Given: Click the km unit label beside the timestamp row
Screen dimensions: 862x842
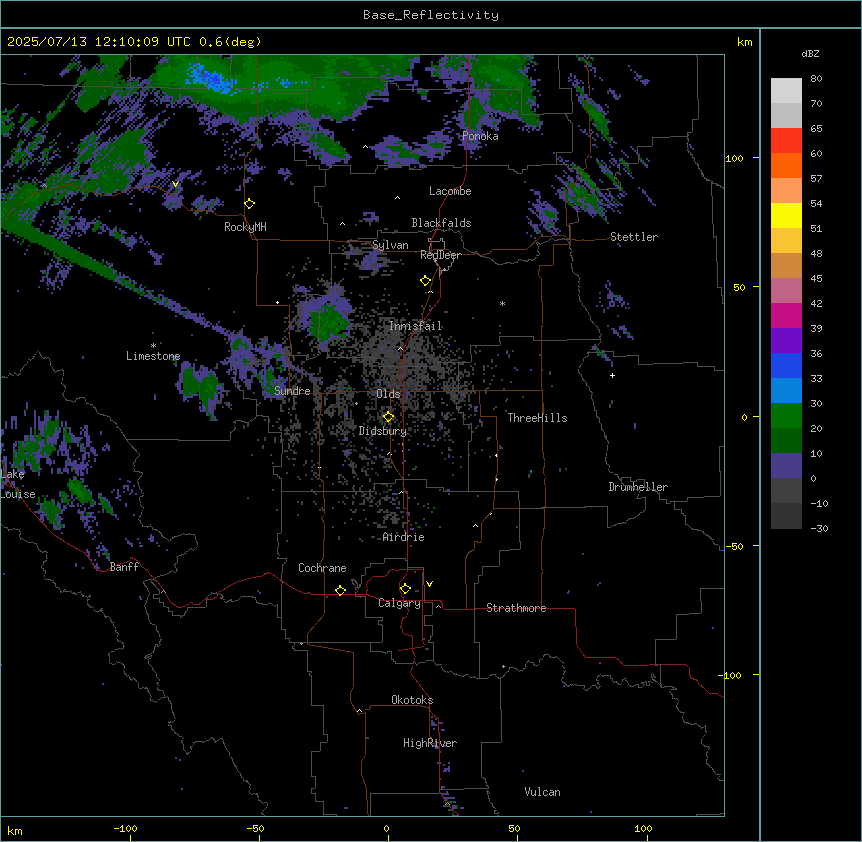Looking at the screenshot, I should [744, 42].
